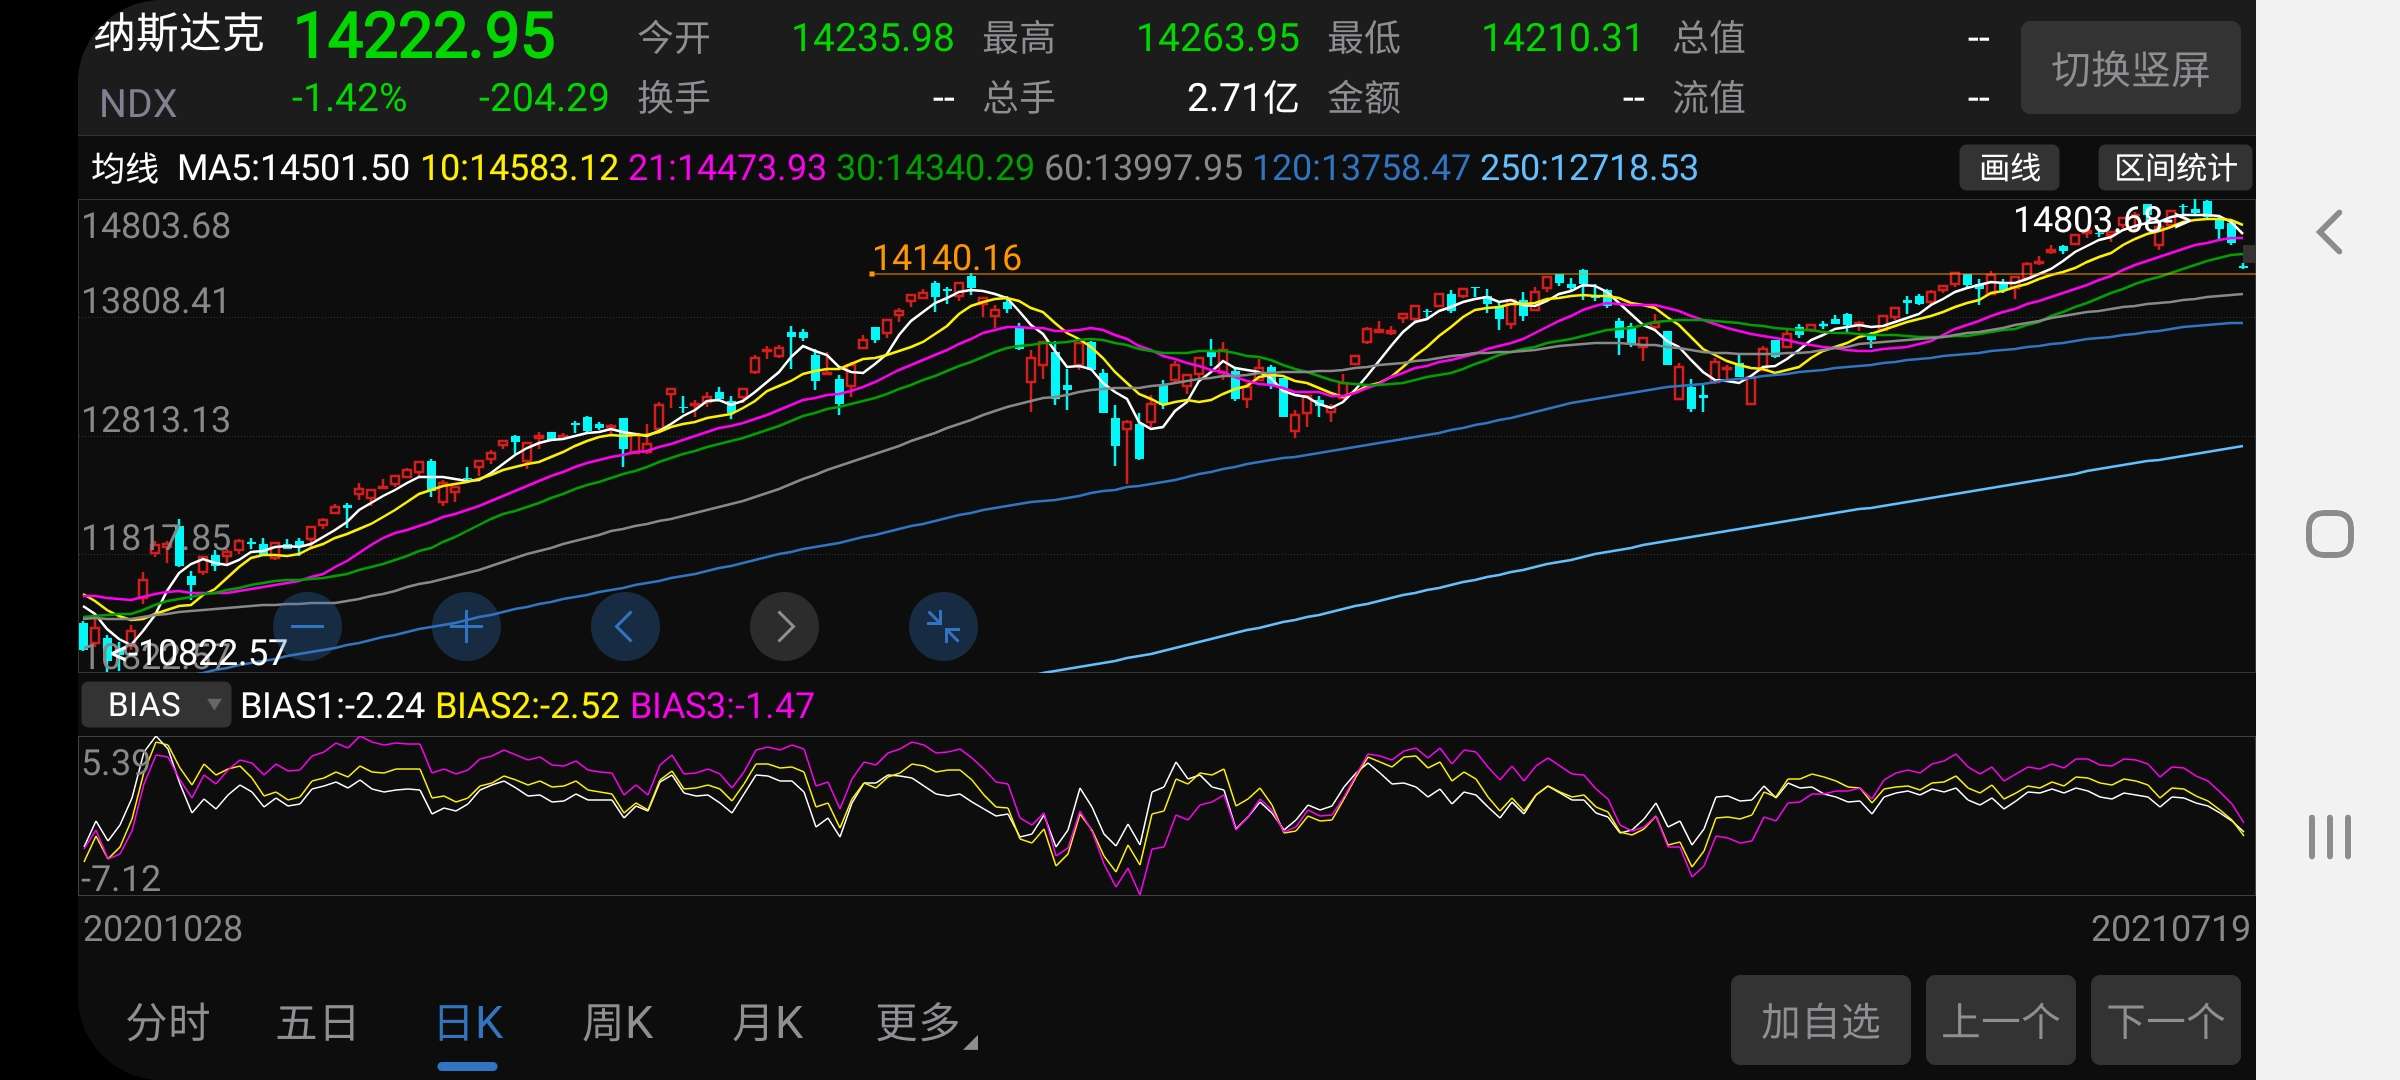
Task: Tap the current price 14222.95
Action: pyautogui.click(x=425, y=37)
